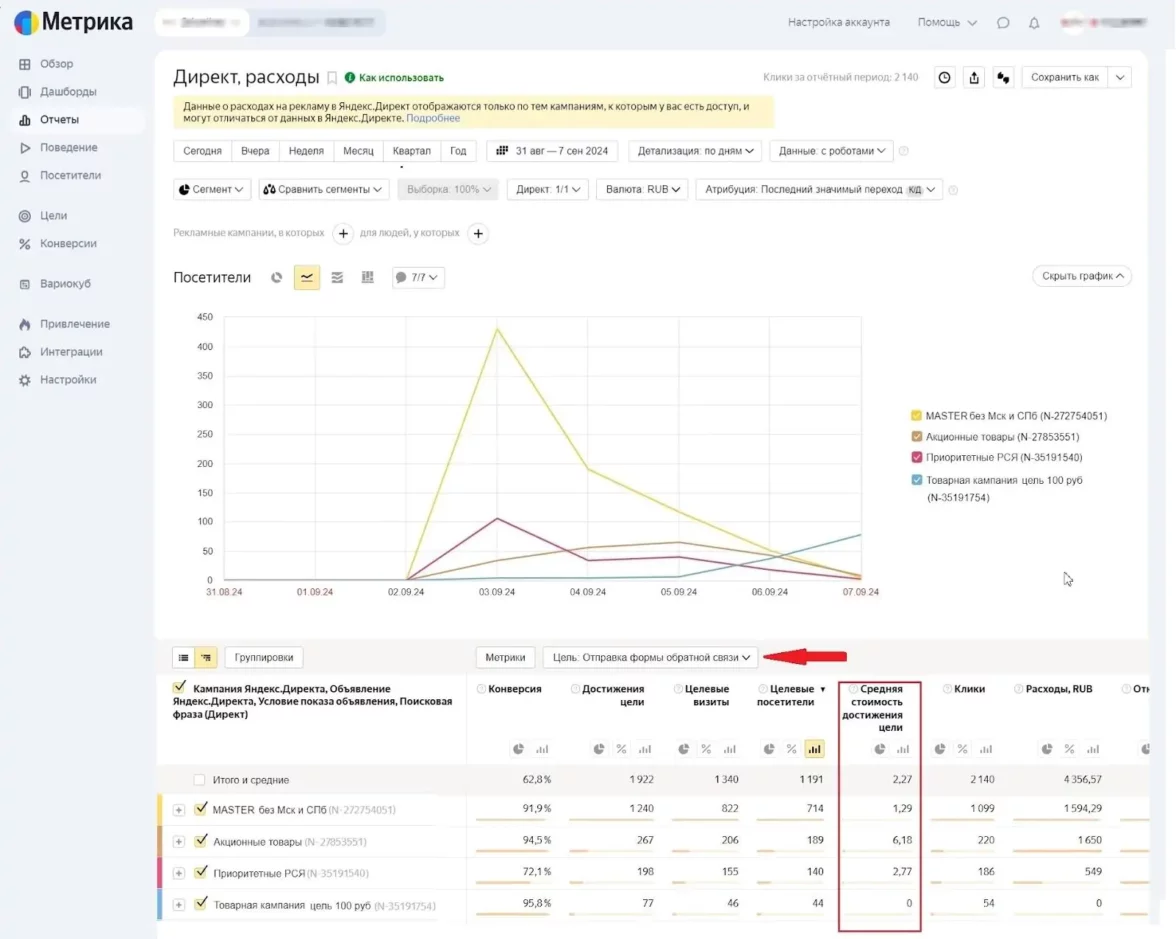This screenshot has height=939, width=1176.
Task: Click the Скрыть график button
Action: pos(1080,276)
